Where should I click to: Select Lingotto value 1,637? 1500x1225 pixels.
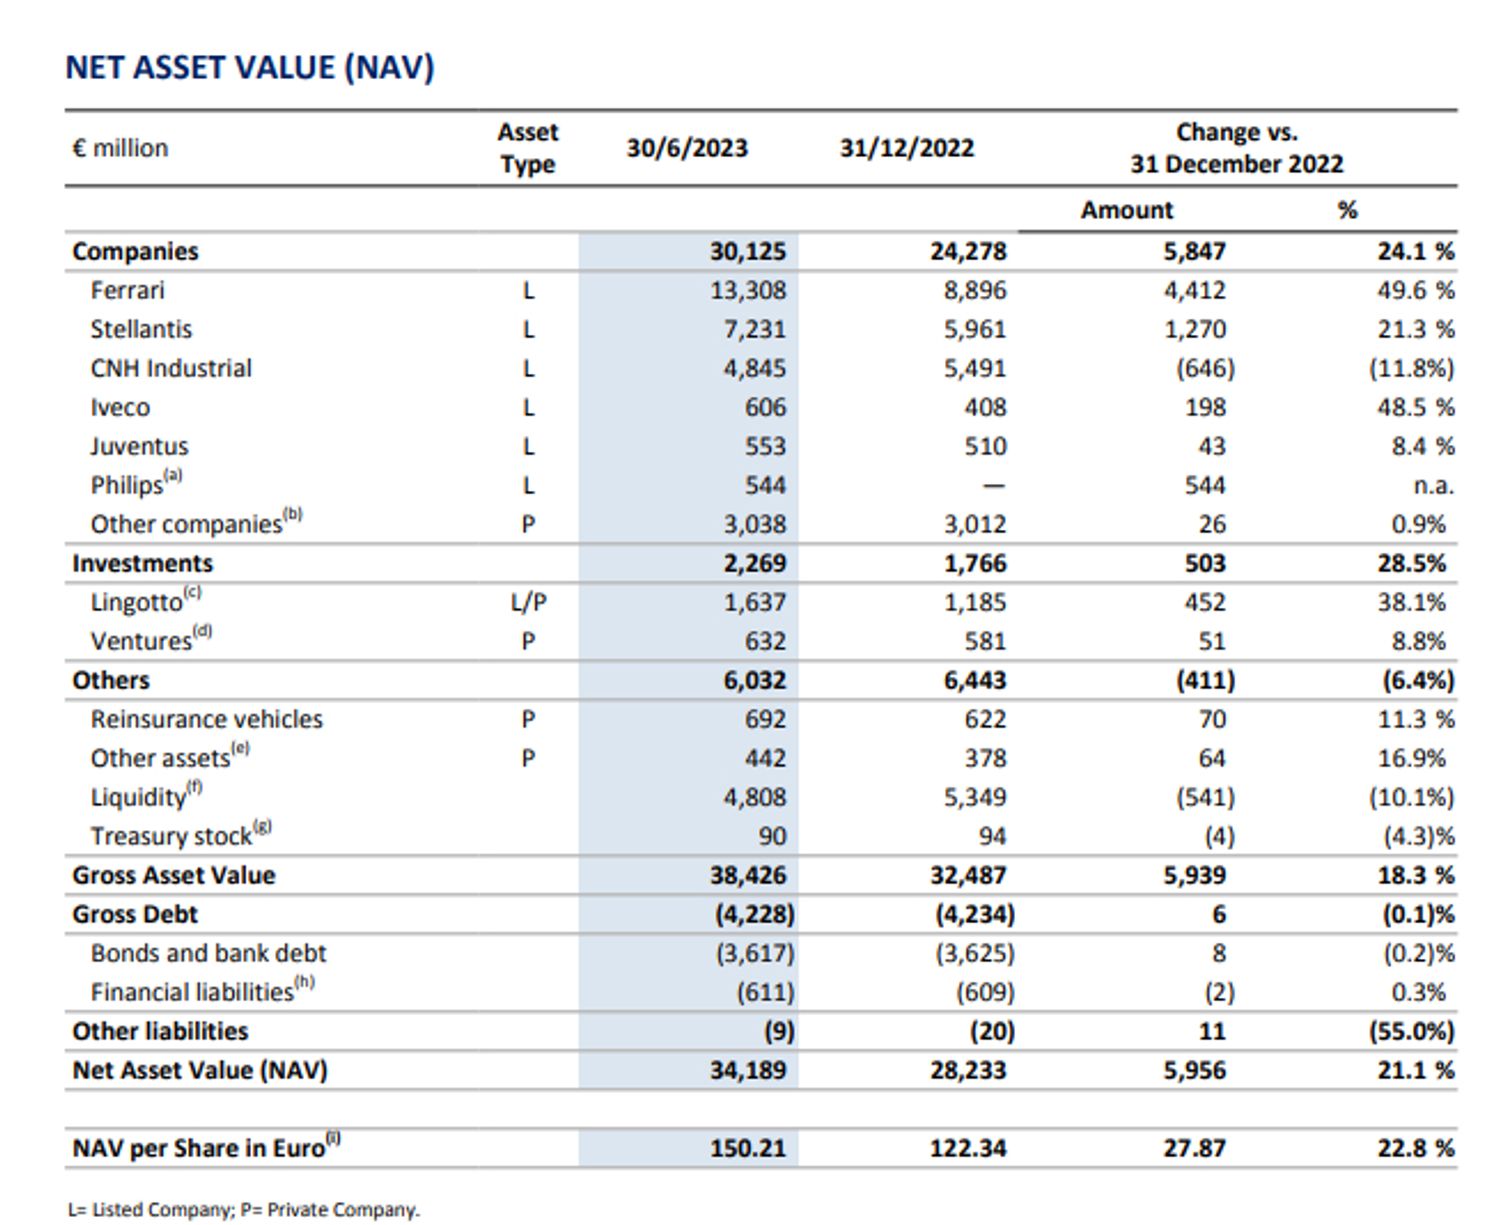[x=755, y=602]
